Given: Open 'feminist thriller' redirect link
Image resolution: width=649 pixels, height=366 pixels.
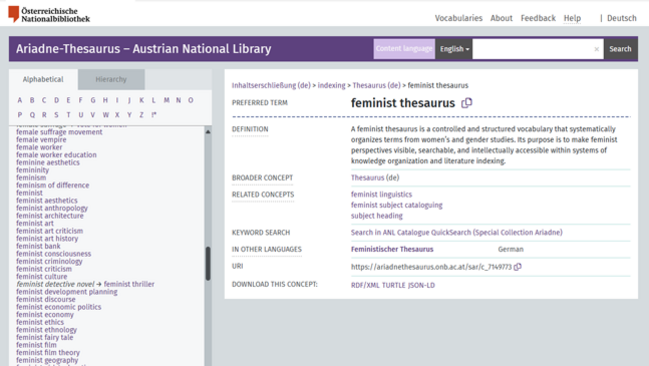Looking at the screenshot, I should click(x=129, y=284).
